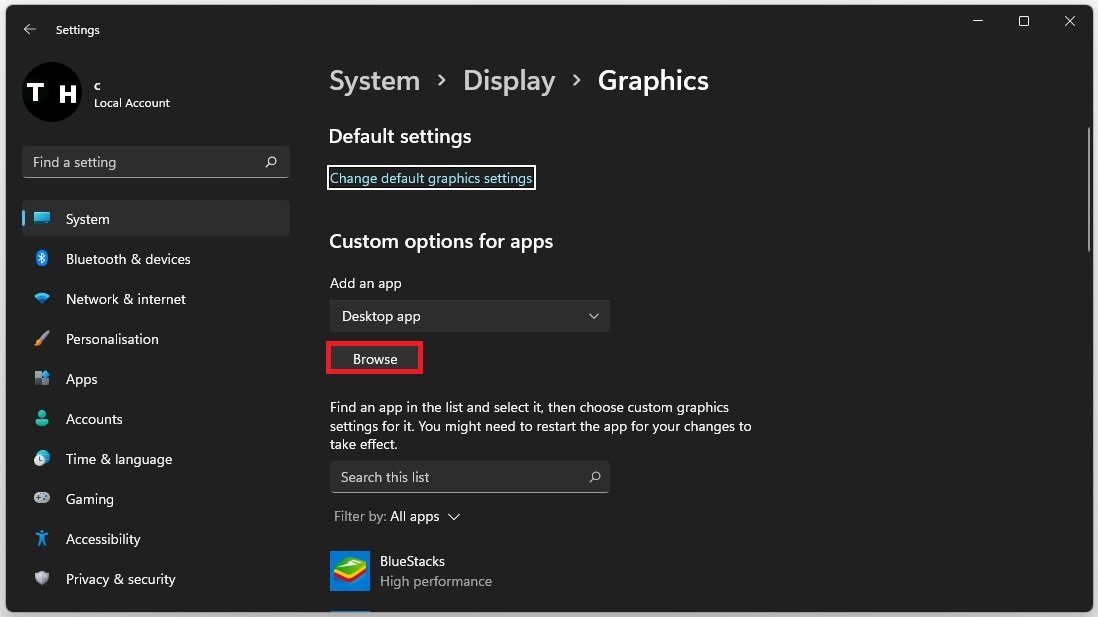Click the Accounts person icon
1098x617 pixels.
click(42, 419)
